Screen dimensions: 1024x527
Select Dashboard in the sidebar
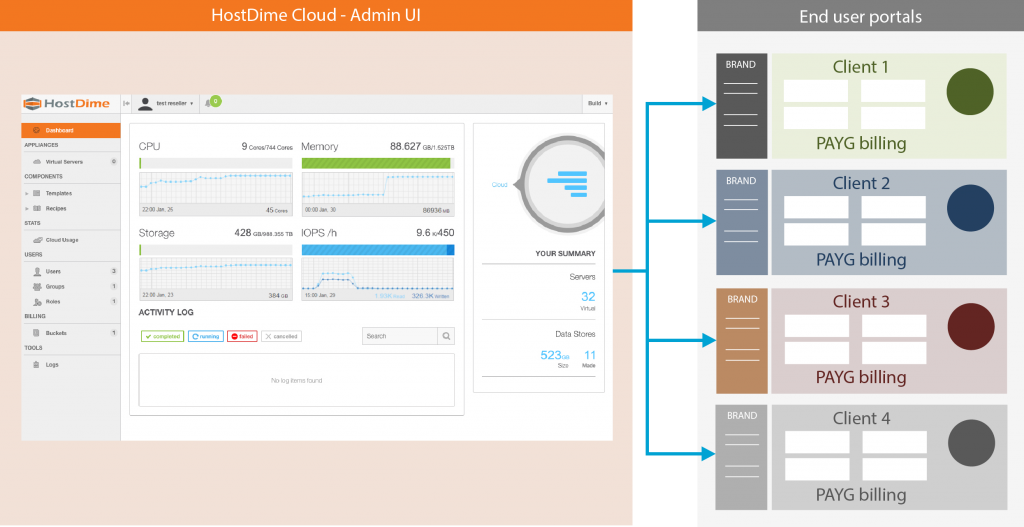[x=71, y=130]
